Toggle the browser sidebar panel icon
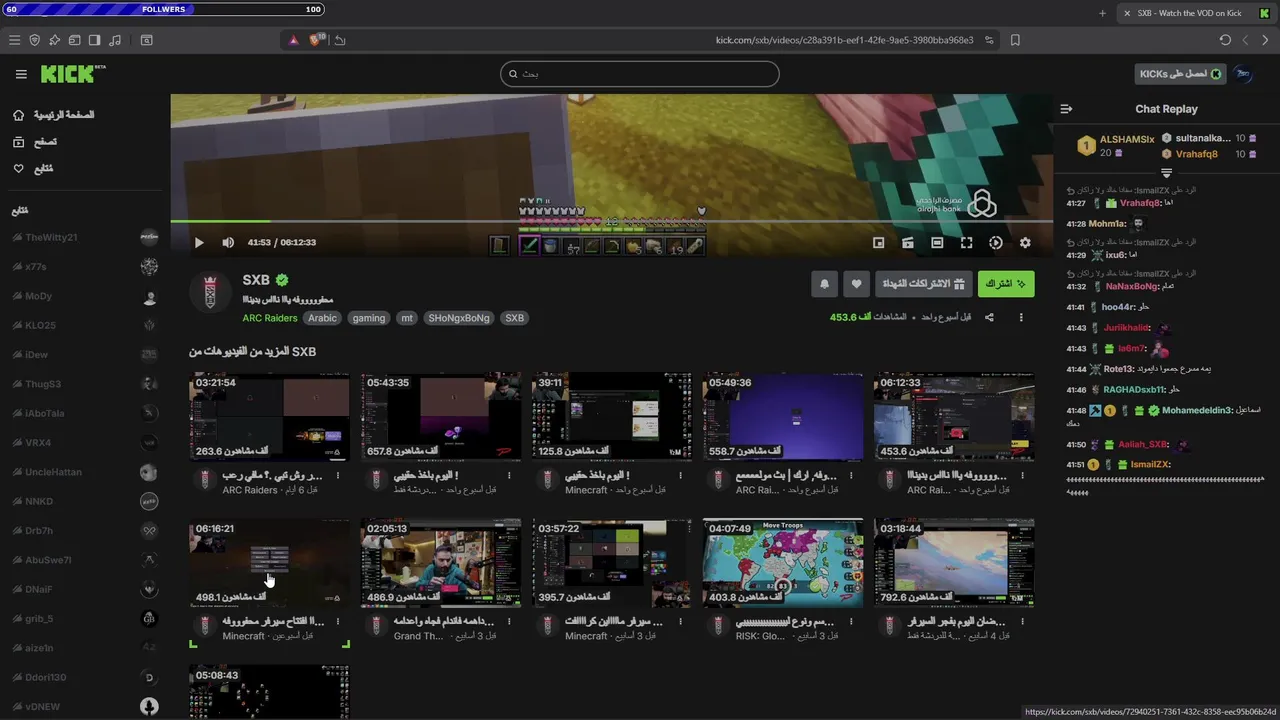 94,40
